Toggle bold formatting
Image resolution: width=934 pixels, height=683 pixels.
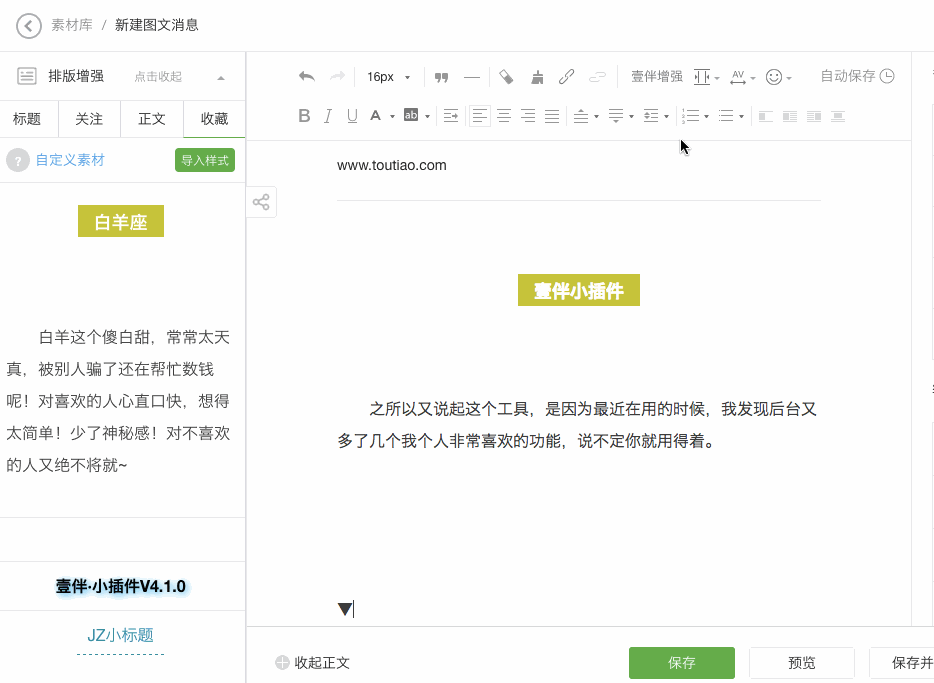tap(304, 116)
